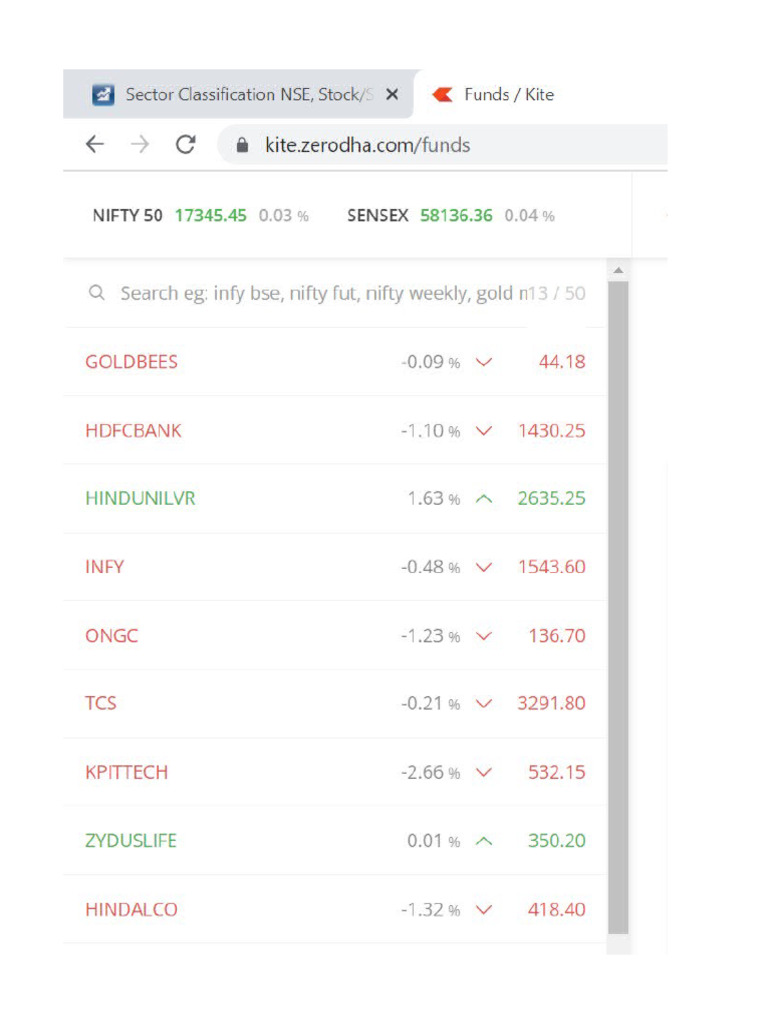Click the ZYDUSLIFE up chevron
The image size is (768, 1024).
pos(484,841)
